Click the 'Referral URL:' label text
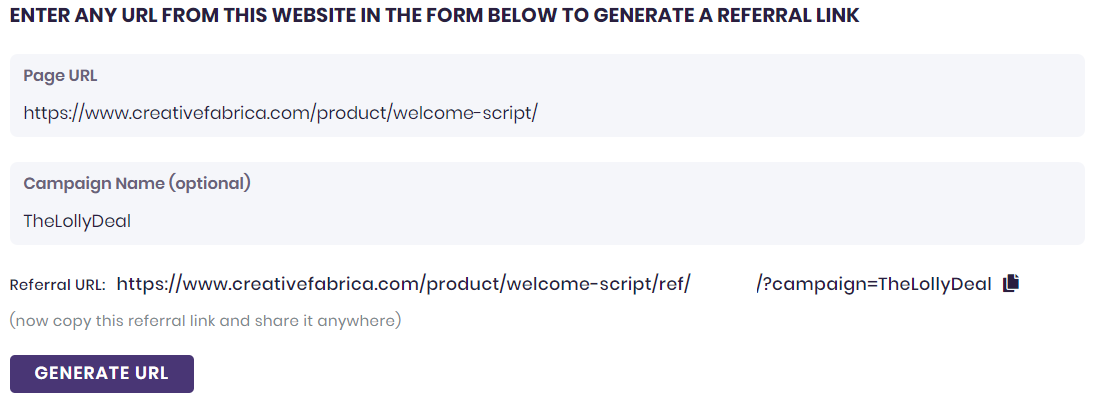 [x=57, y=285]
